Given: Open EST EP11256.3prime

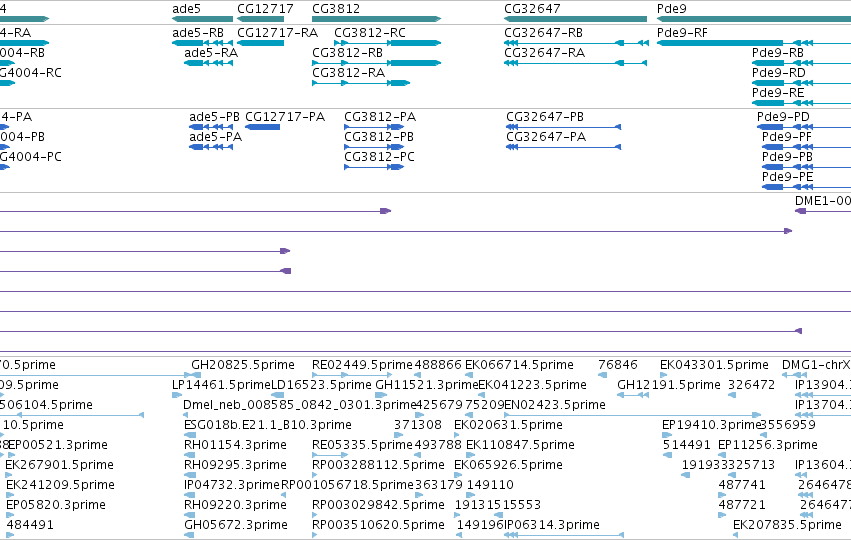Looking at the screenshot, I should pos(767,445).
